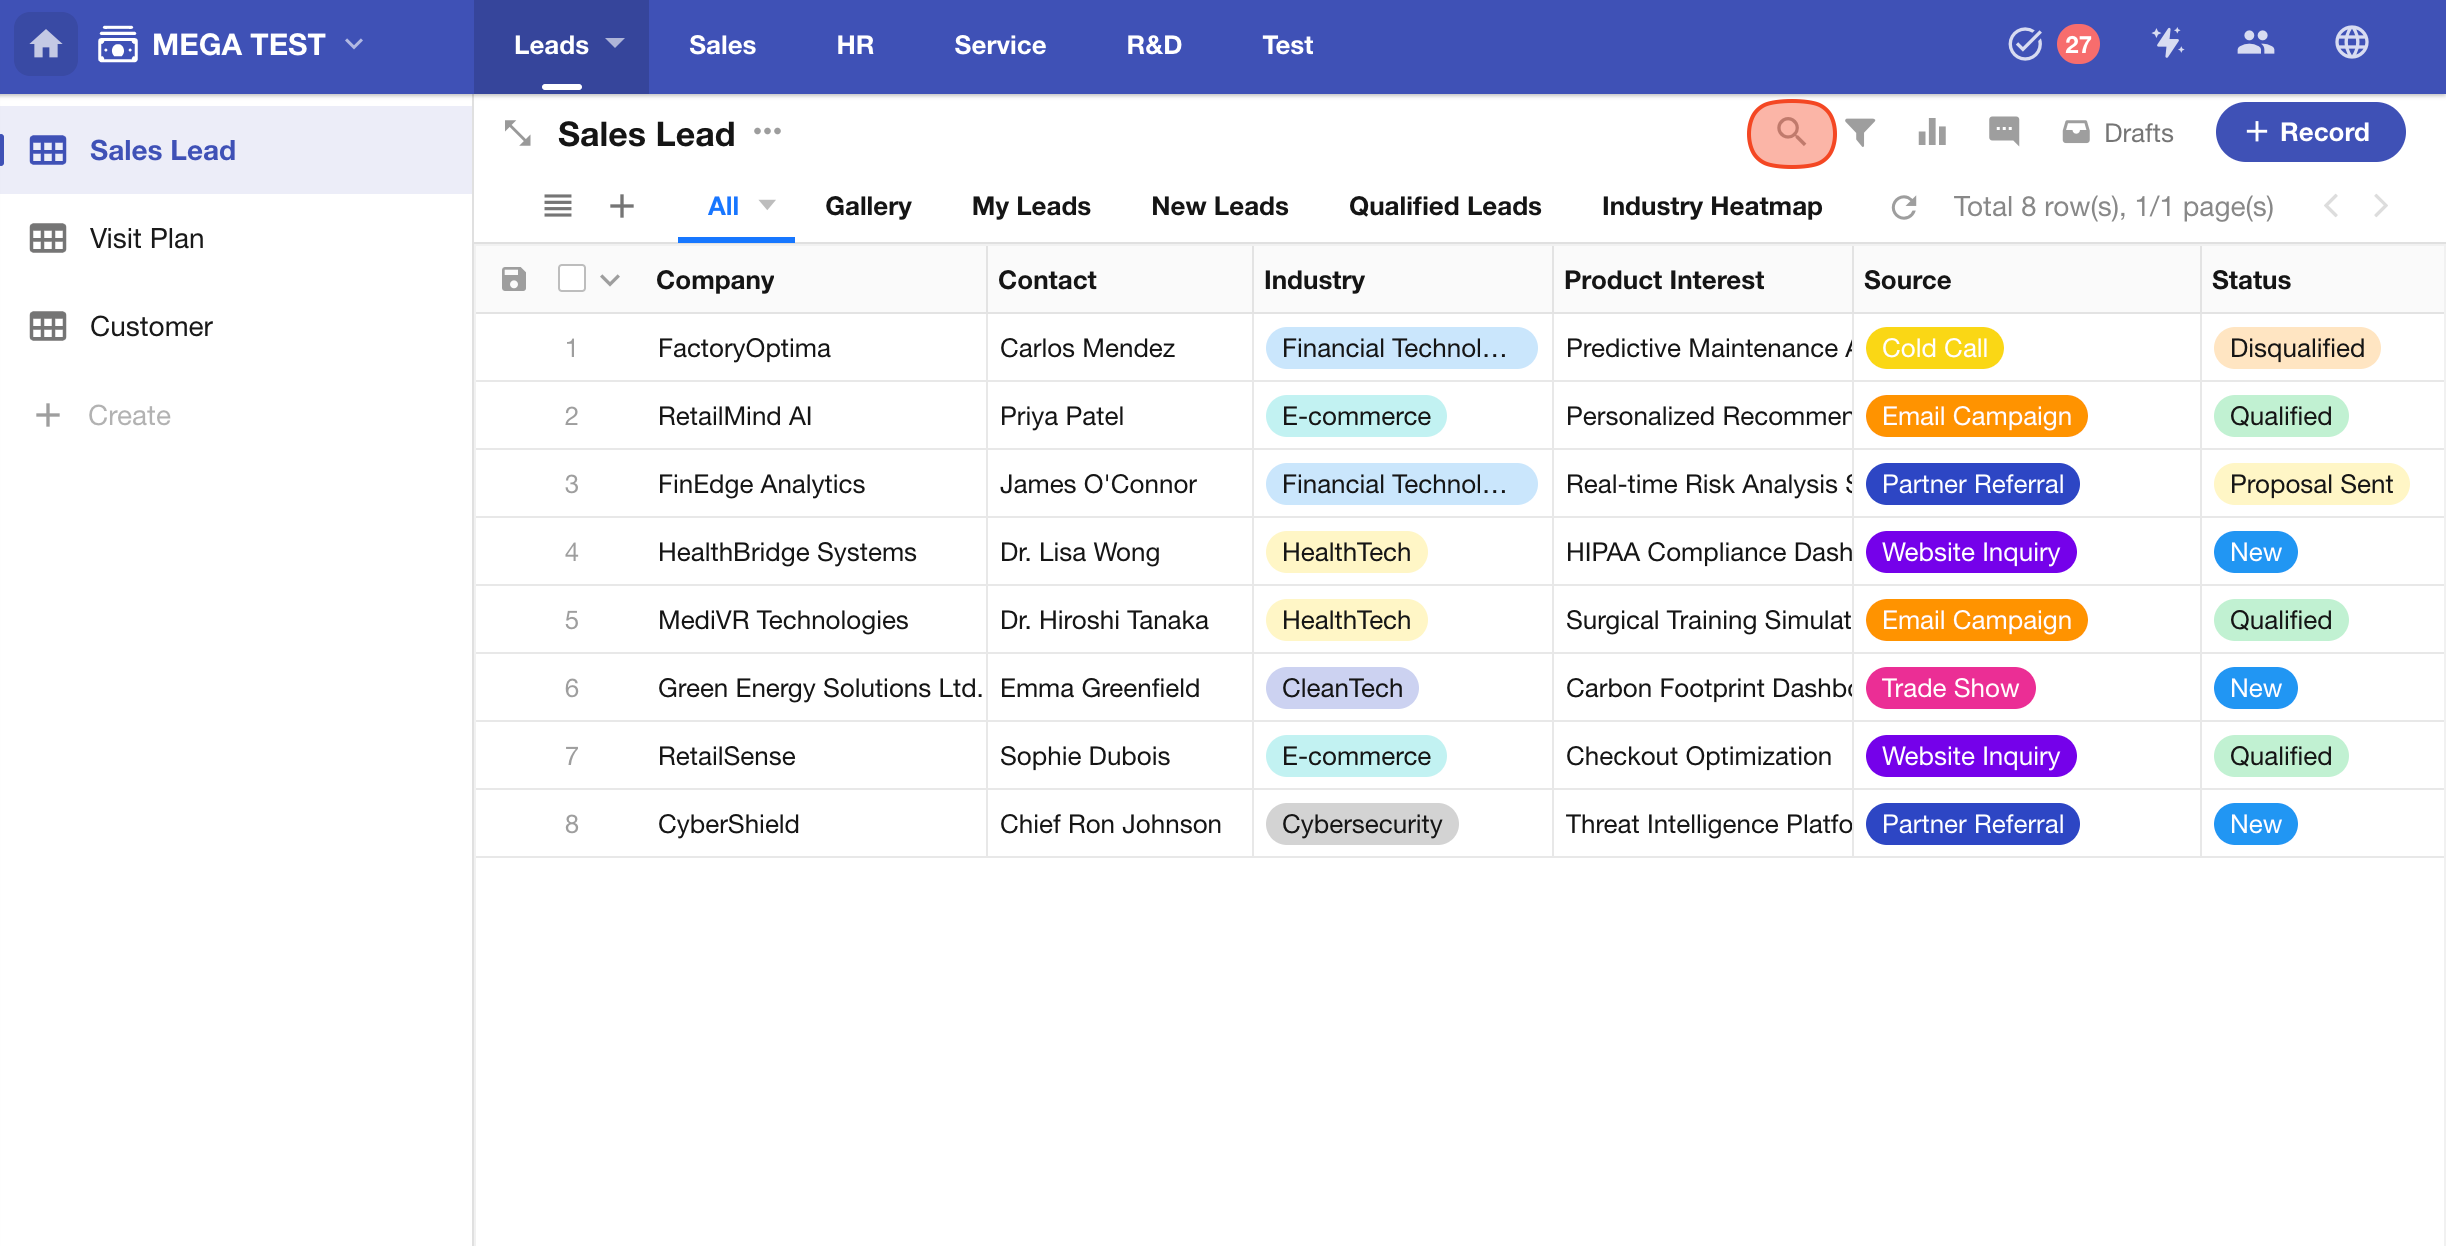Toggle the select-all checkbox in header
This screenshot has height=1246, width=2446.
(x=572, y=279)
